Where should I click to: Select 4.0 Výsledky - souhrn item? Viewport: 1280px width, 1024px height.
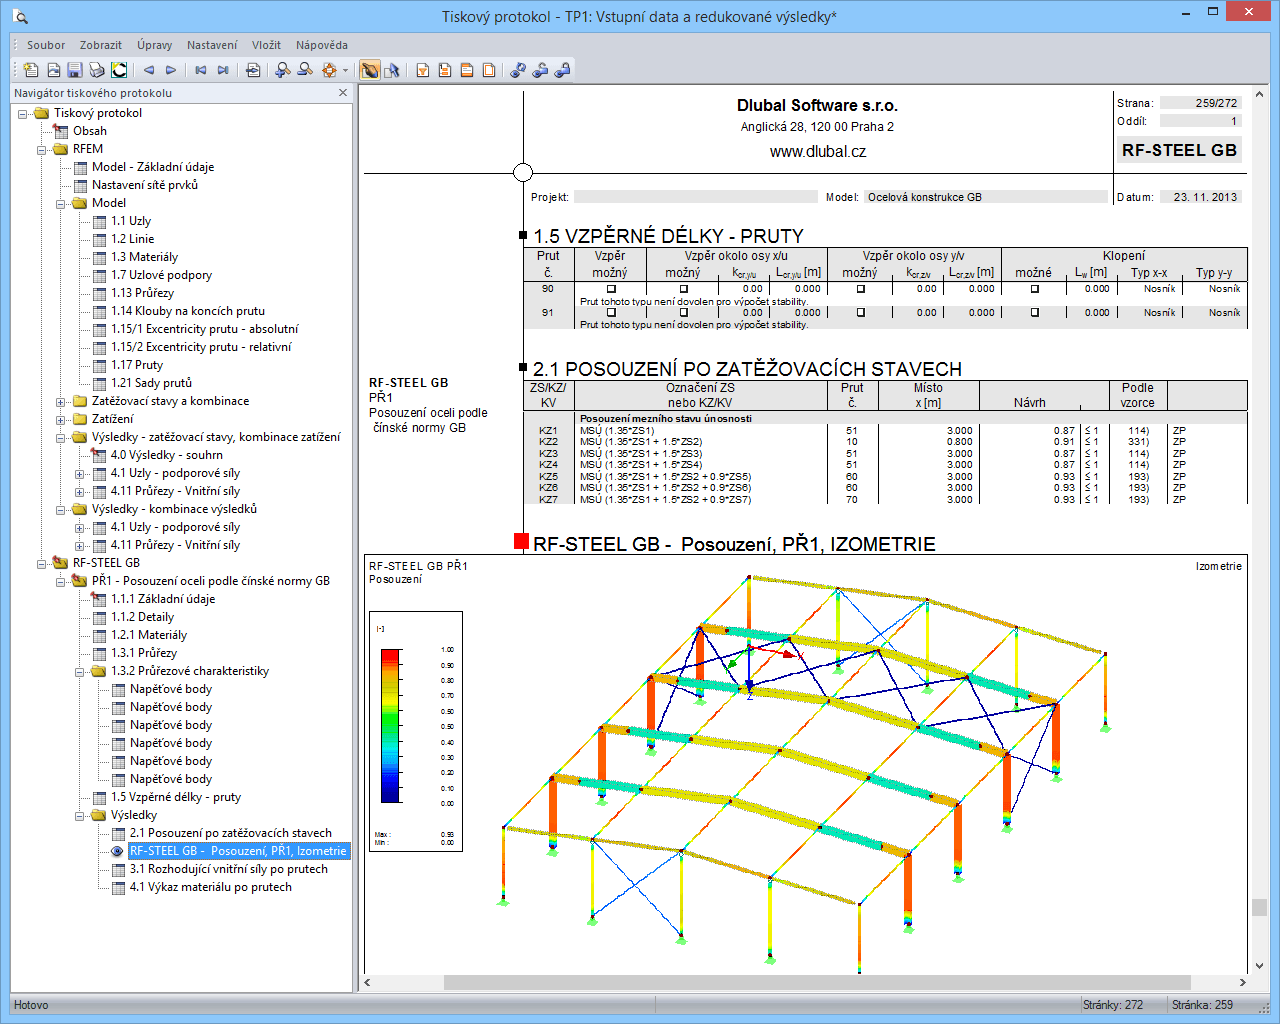pos(166,455)
